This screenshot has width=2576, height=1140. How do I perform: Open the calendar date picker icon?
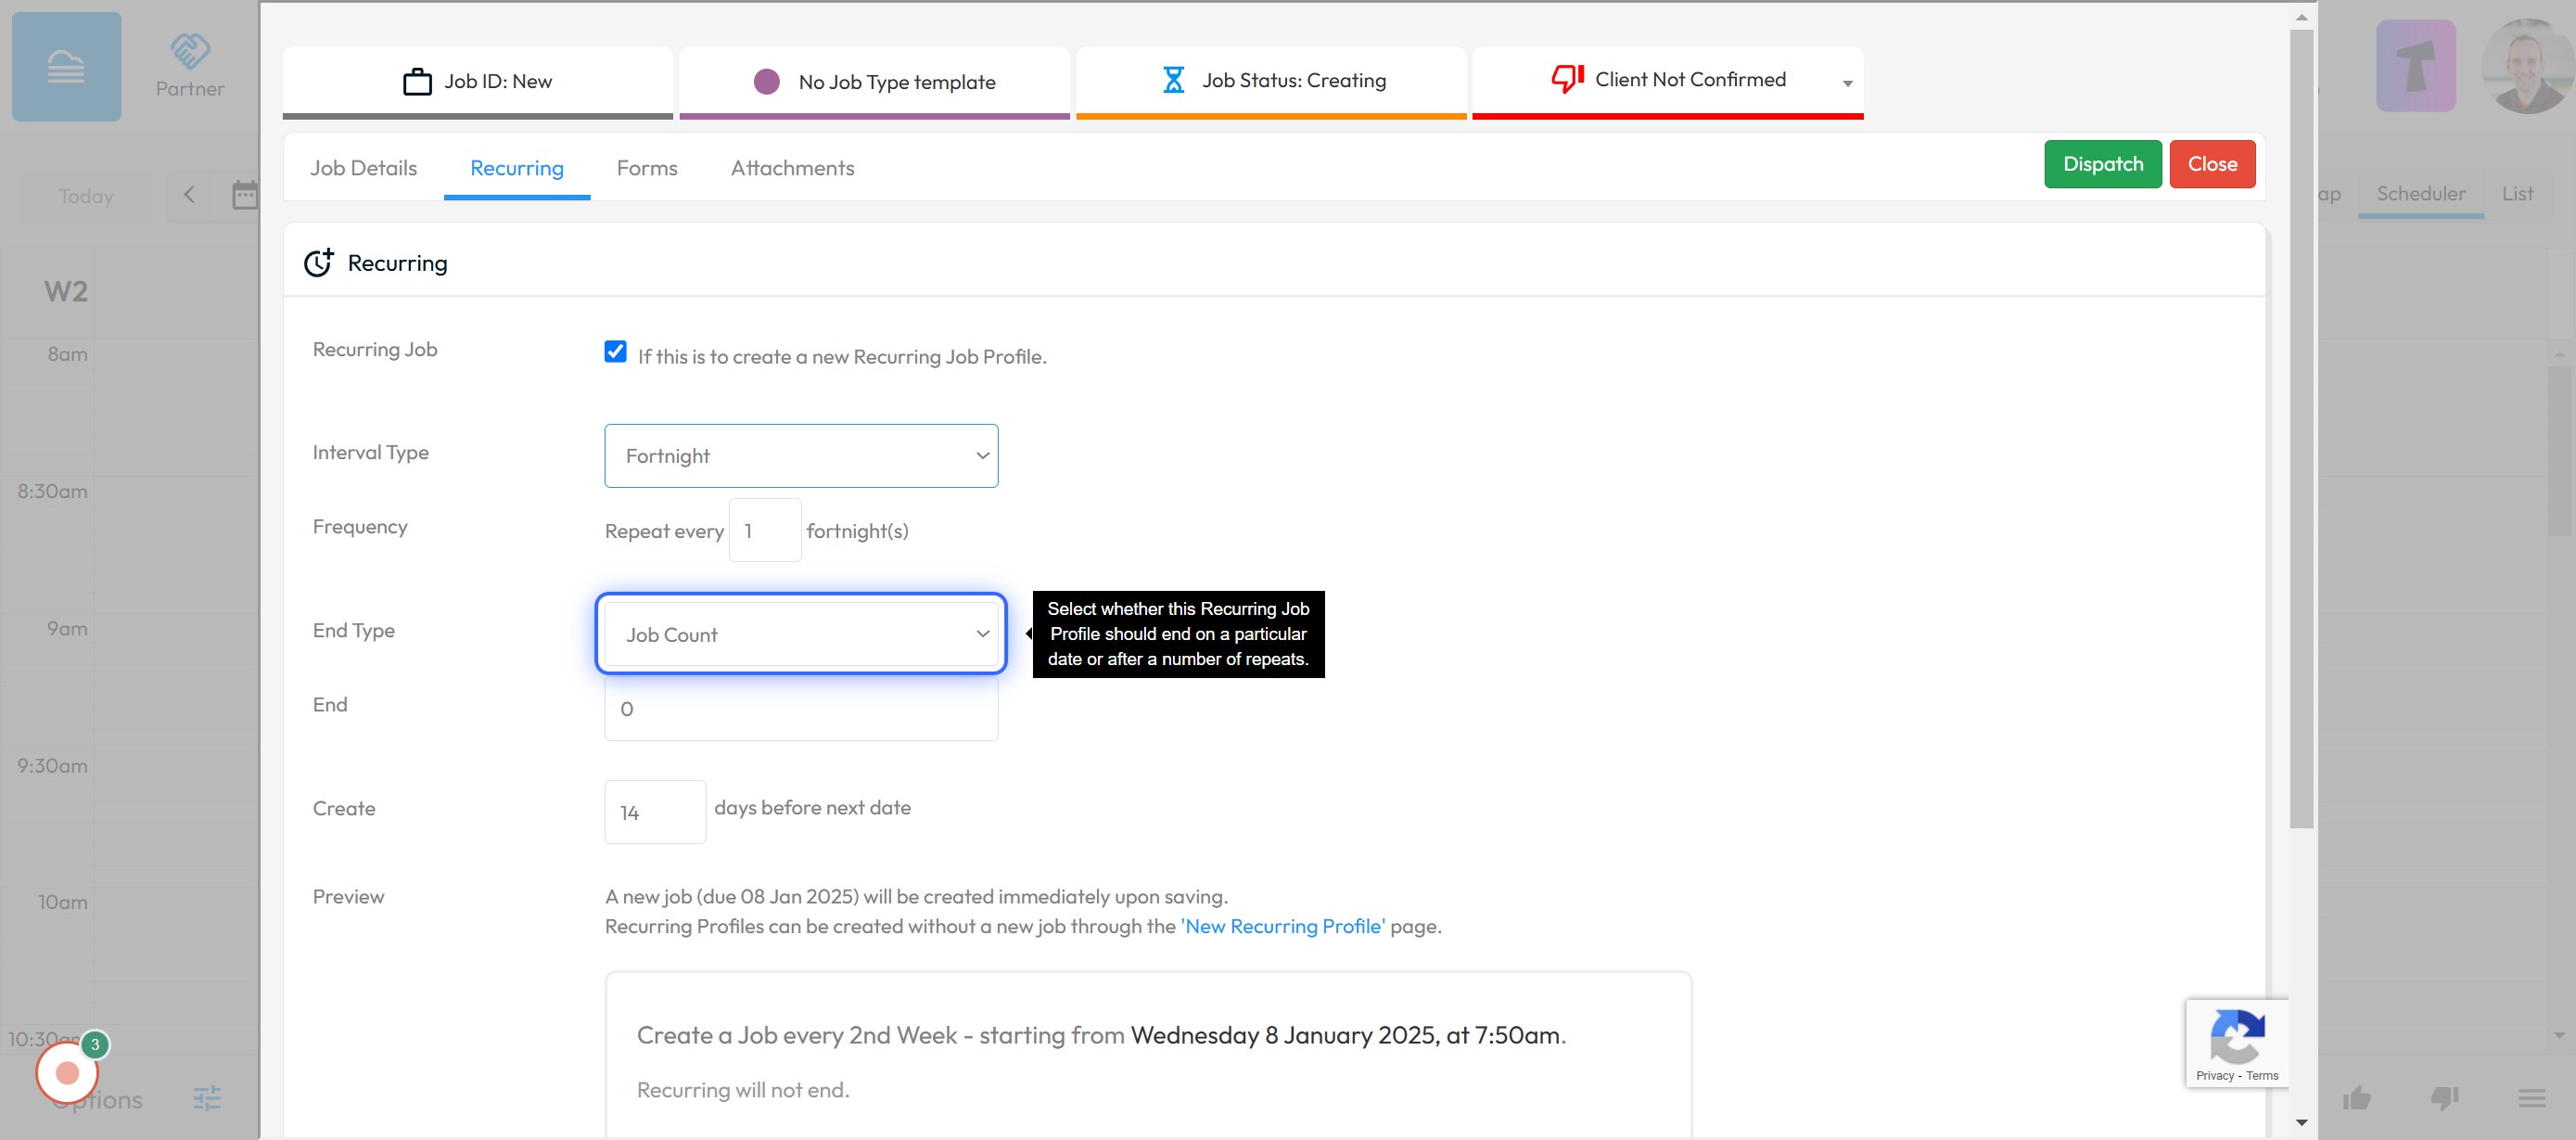point(245,195)
